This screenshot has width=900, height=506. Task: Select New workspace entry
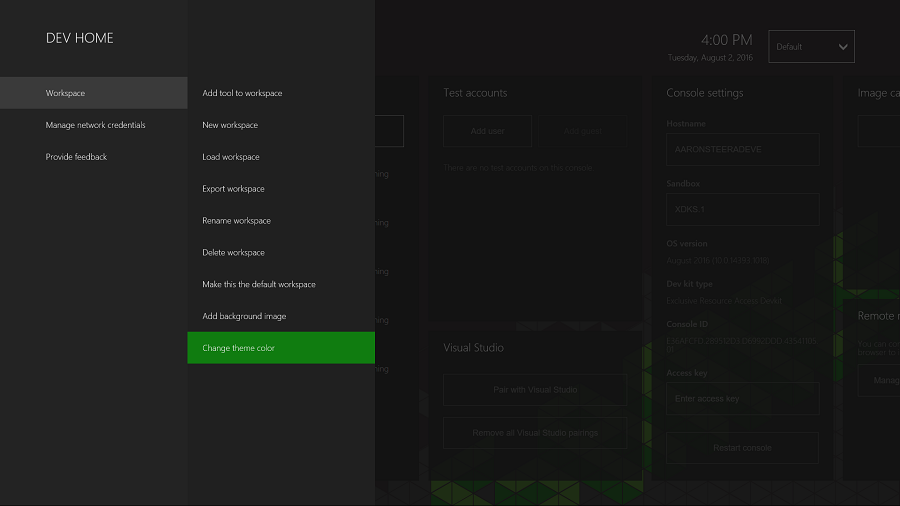[x=281, y=125]
